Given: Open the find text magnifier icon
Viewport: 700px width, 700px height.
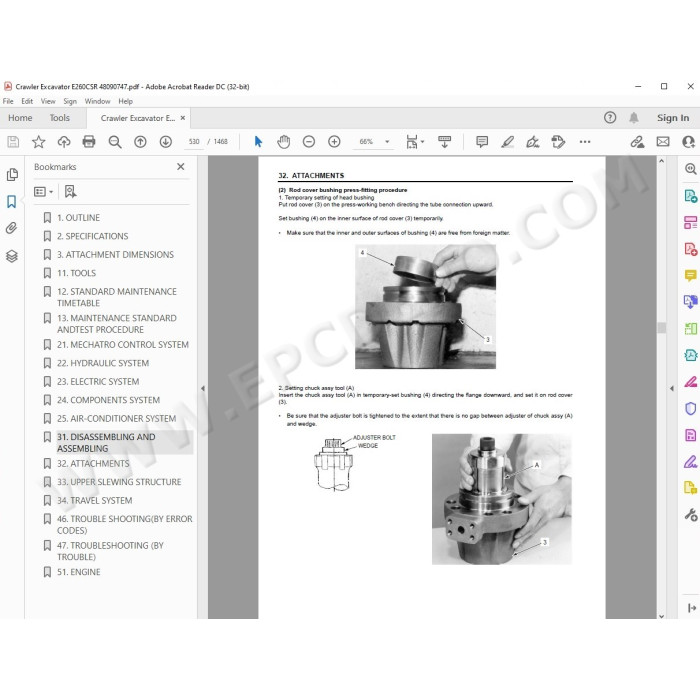Looking at the screenshot, I should point(115,142).
